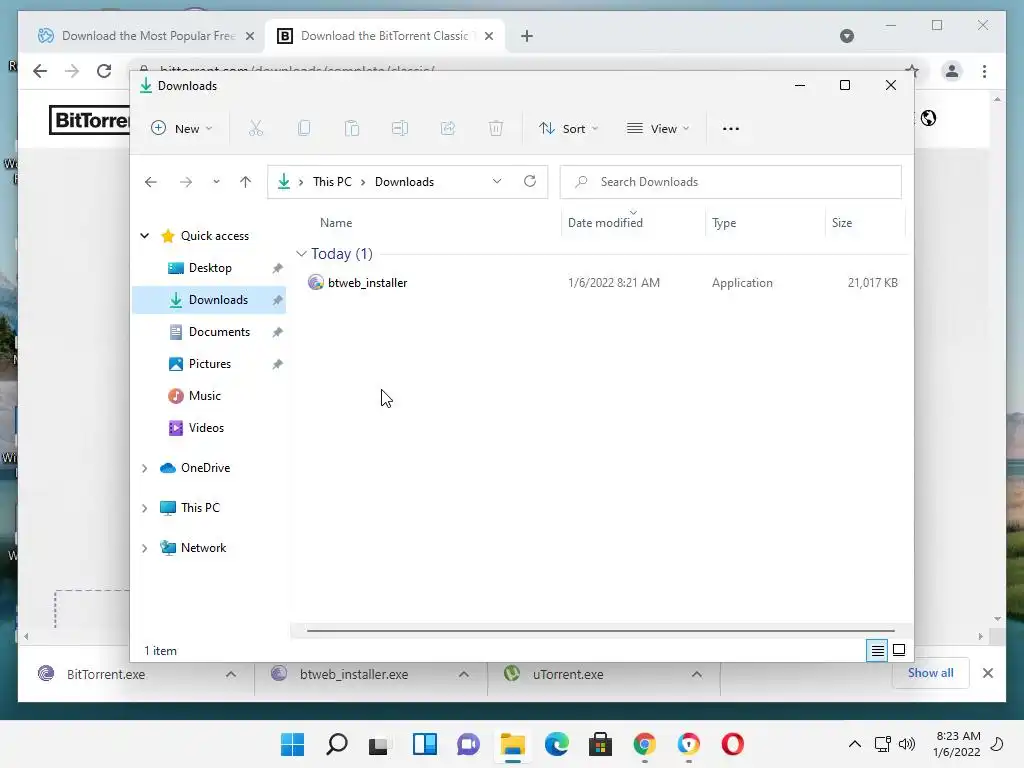Open the Sort dropdown menu
This screenshot has width=1024, height=768.
coord(568,129)
